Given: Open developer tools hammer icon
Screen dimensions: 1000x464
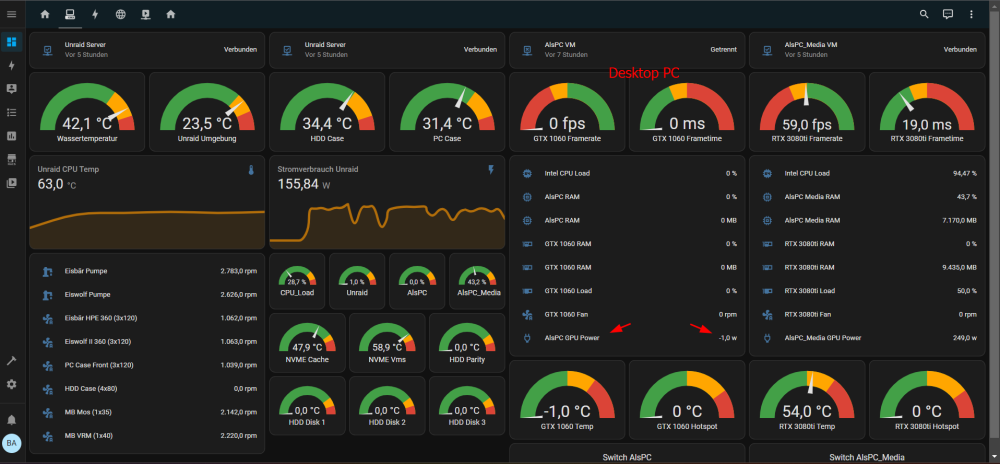Looking at the screenshot, I should (x=11, y=361).
